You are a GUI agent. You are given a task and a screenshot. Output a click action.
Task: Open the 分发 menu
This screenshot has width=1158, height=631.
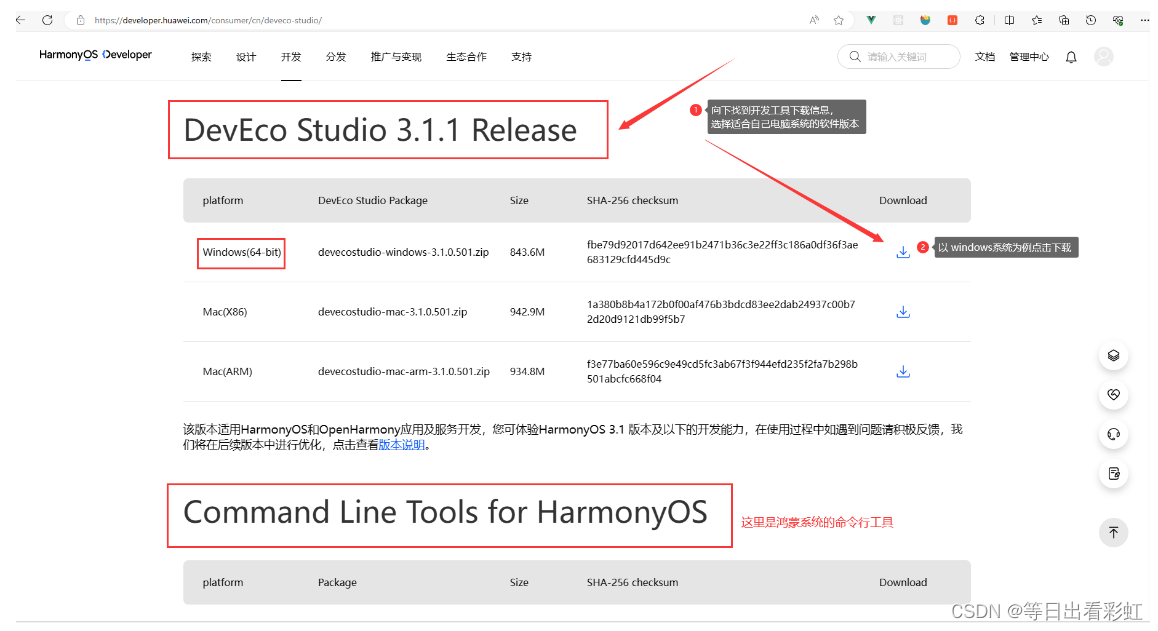pyautogui.click(x=336, y=57)
